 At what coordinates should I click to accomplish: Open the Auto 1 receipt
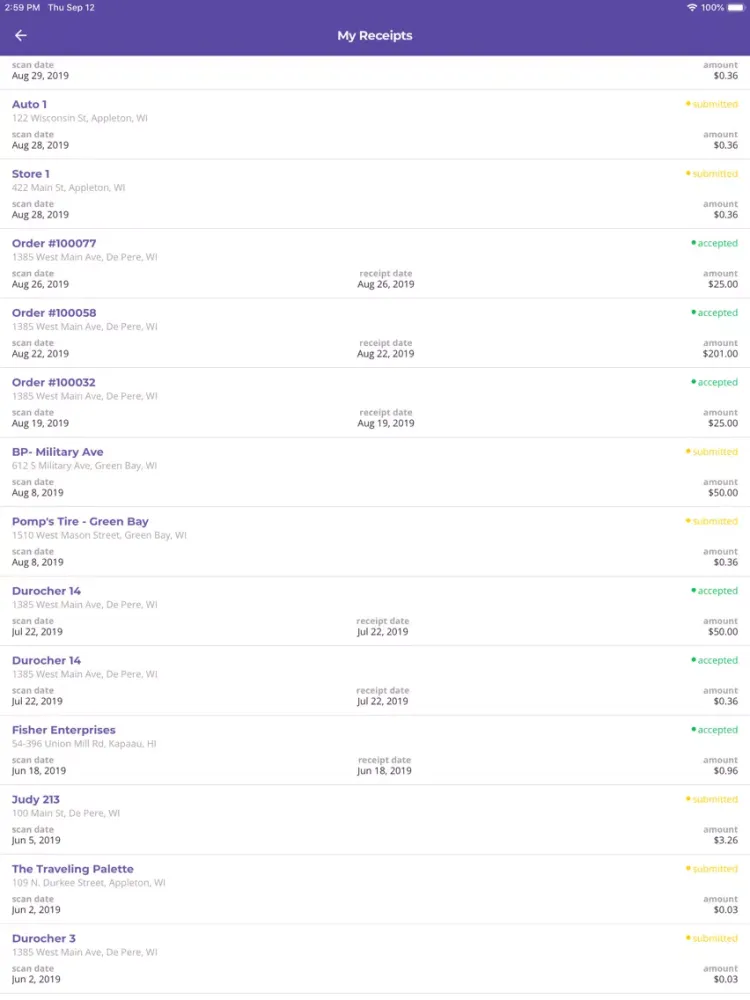[375, 124]
